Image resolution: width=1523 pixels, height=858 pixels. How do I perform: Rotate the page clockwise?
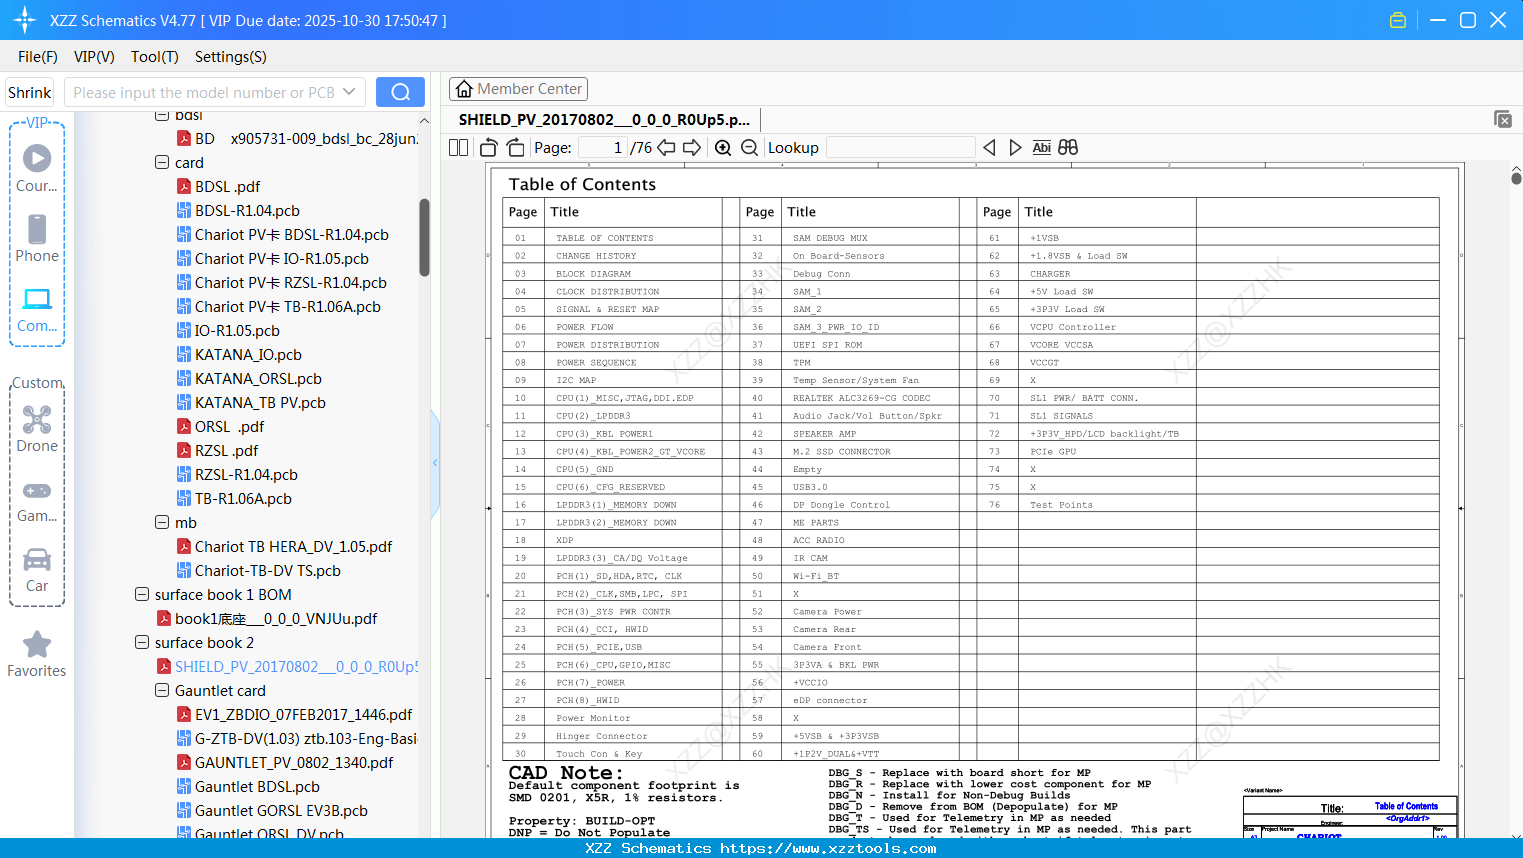(x=515, y=148)
